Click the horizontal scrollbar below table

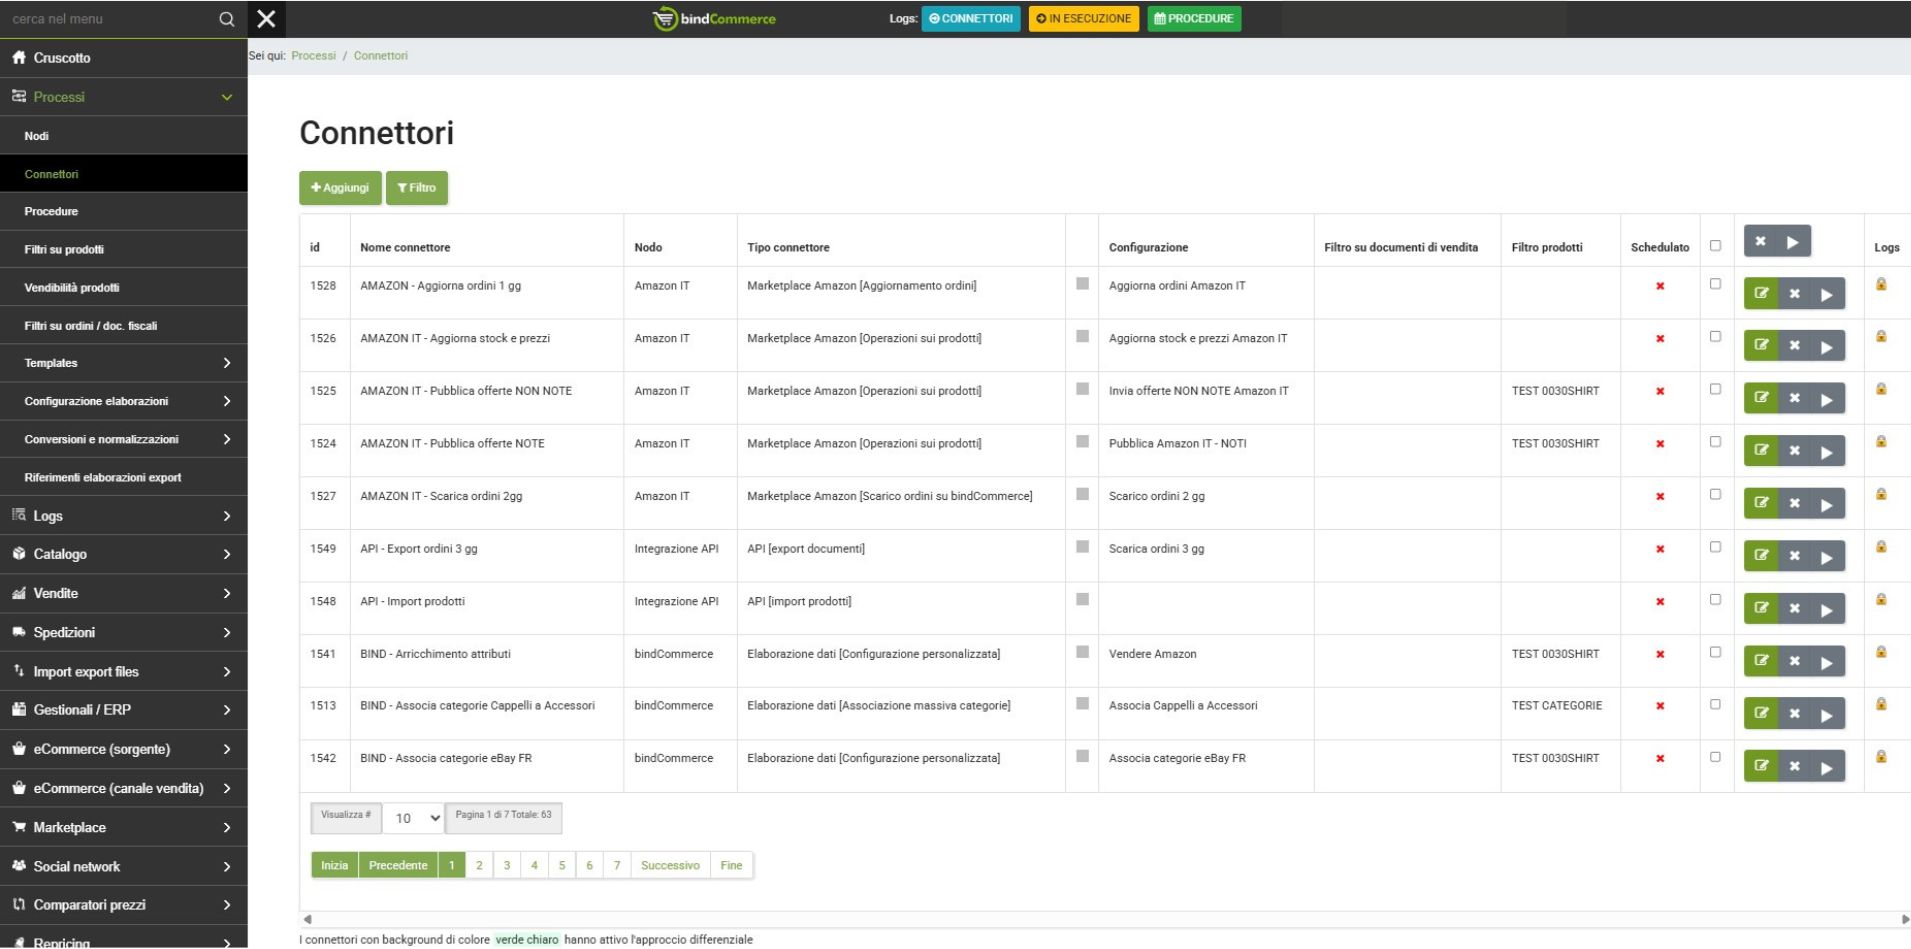(1100, 919)
